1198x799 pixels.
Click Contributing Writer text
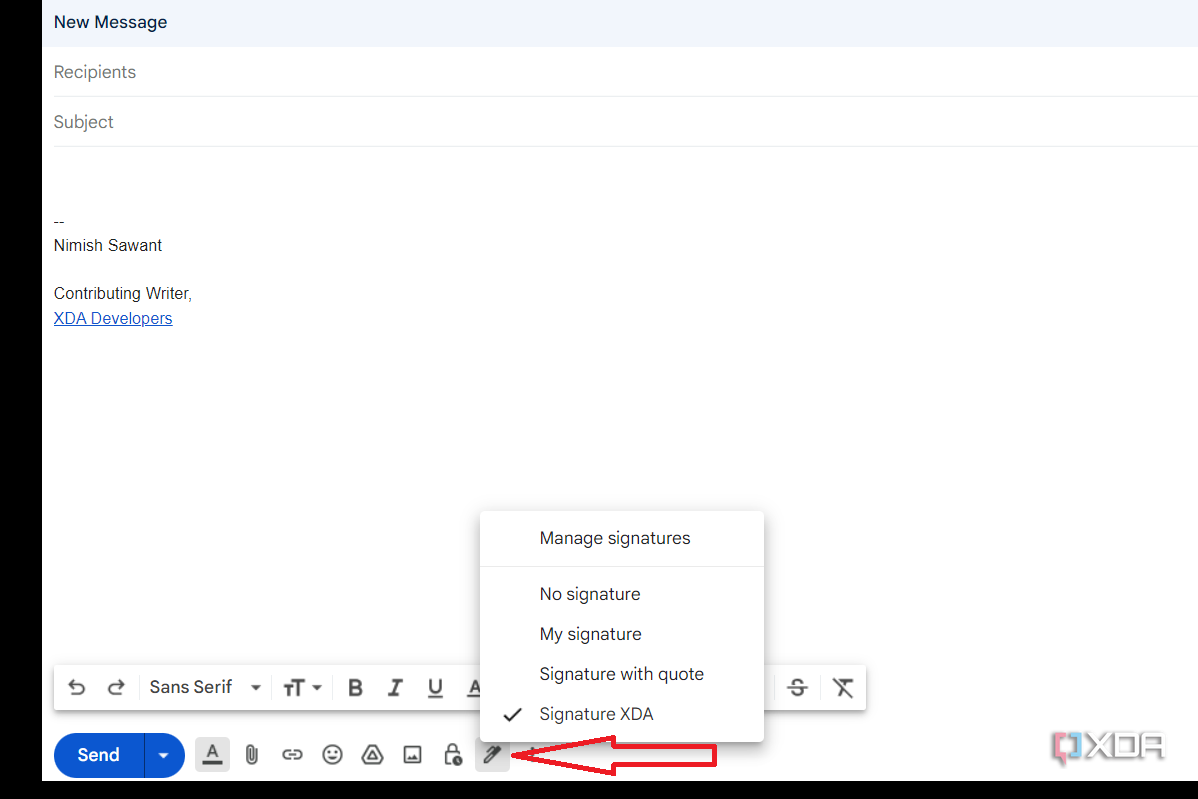(x=122, y=294)
